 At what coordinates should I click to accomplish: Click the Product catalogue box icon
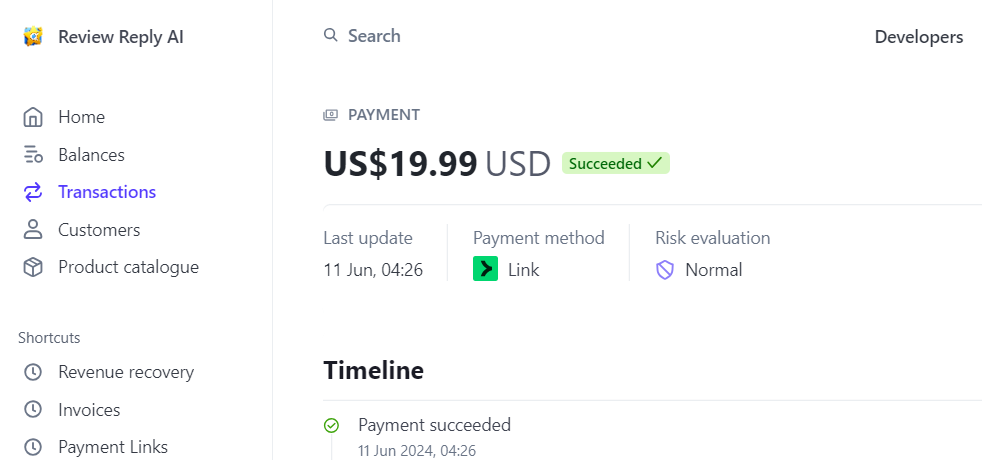coord(33,267)
